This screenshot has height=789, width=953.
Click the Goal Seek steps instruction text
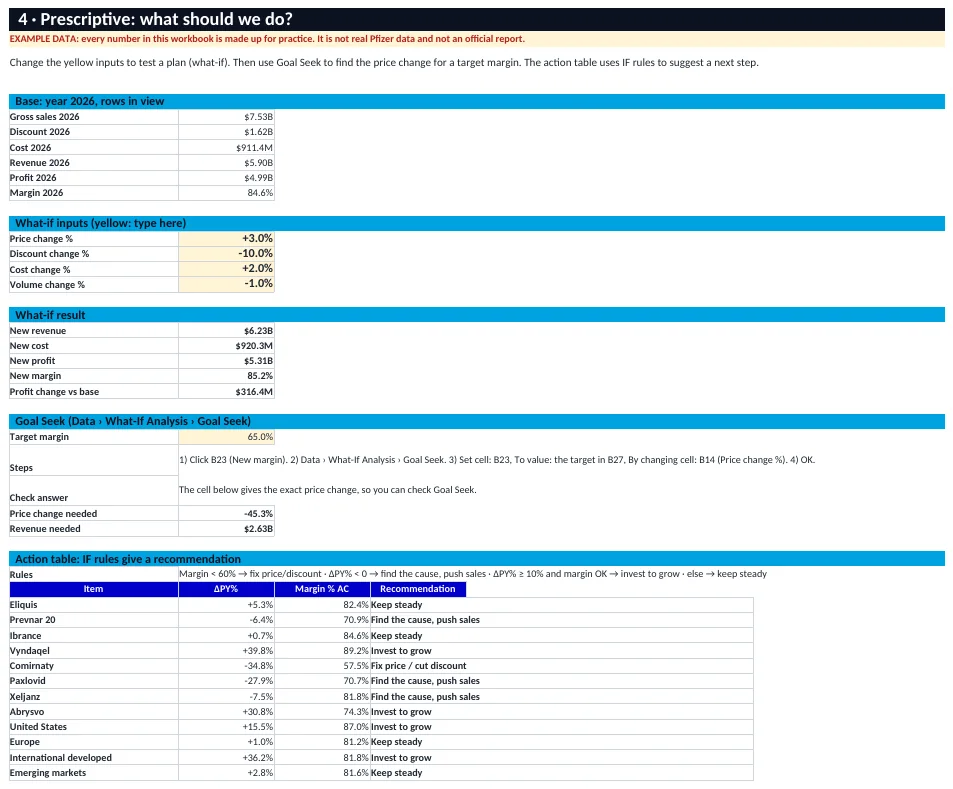497,460
